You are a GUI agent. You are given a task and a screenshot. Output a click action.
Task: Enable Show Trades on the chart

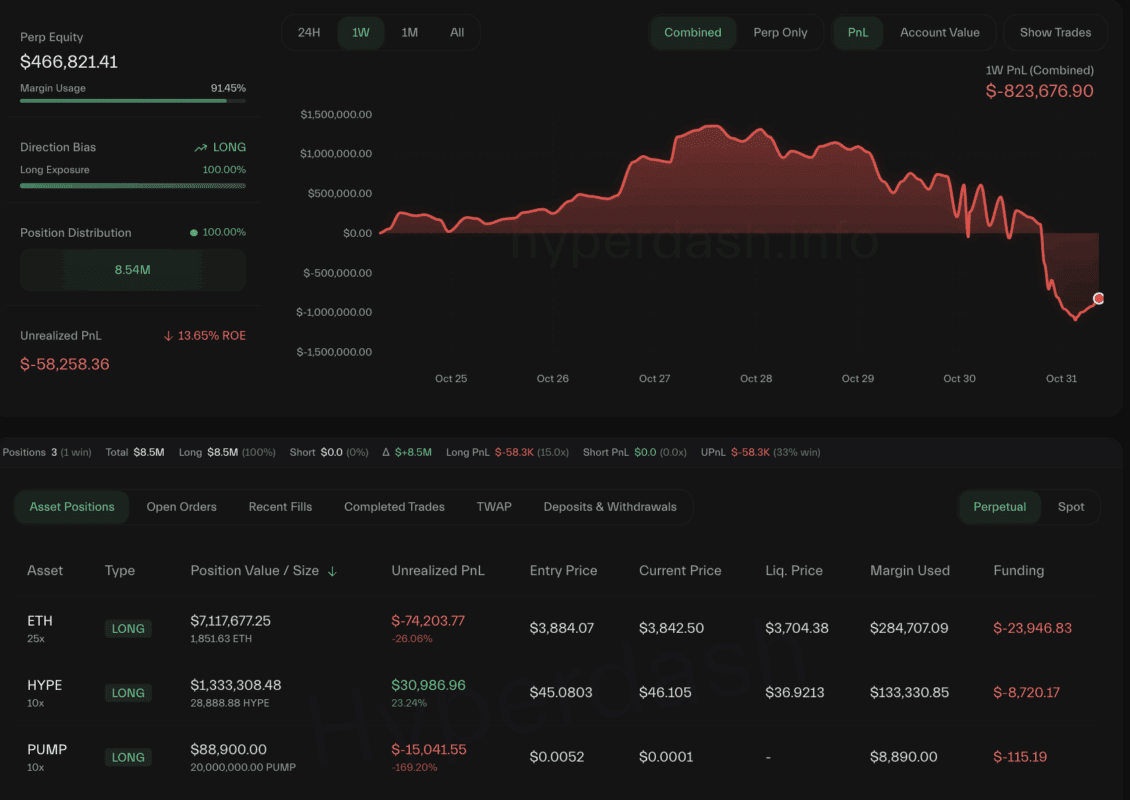tap(1055, 32)
